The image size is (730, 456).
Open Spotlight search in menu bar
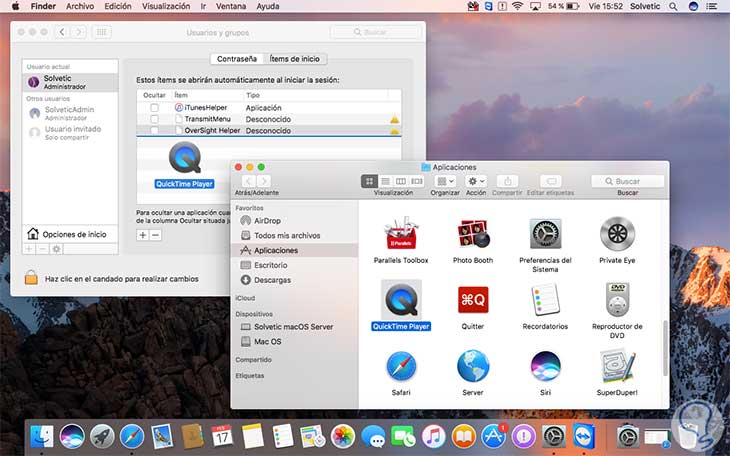pyautogui.click(x=673, y=7)
